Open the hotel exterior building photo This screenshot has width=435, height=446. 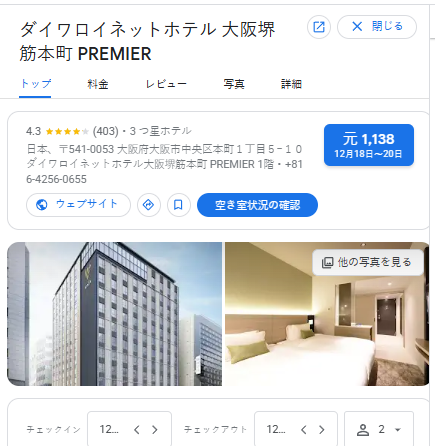click(x=114, y=314)
